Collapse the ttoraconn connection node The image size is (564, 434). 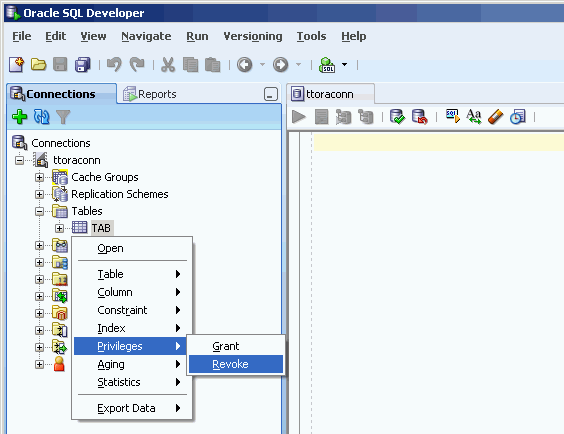click(x=19, y=160)
